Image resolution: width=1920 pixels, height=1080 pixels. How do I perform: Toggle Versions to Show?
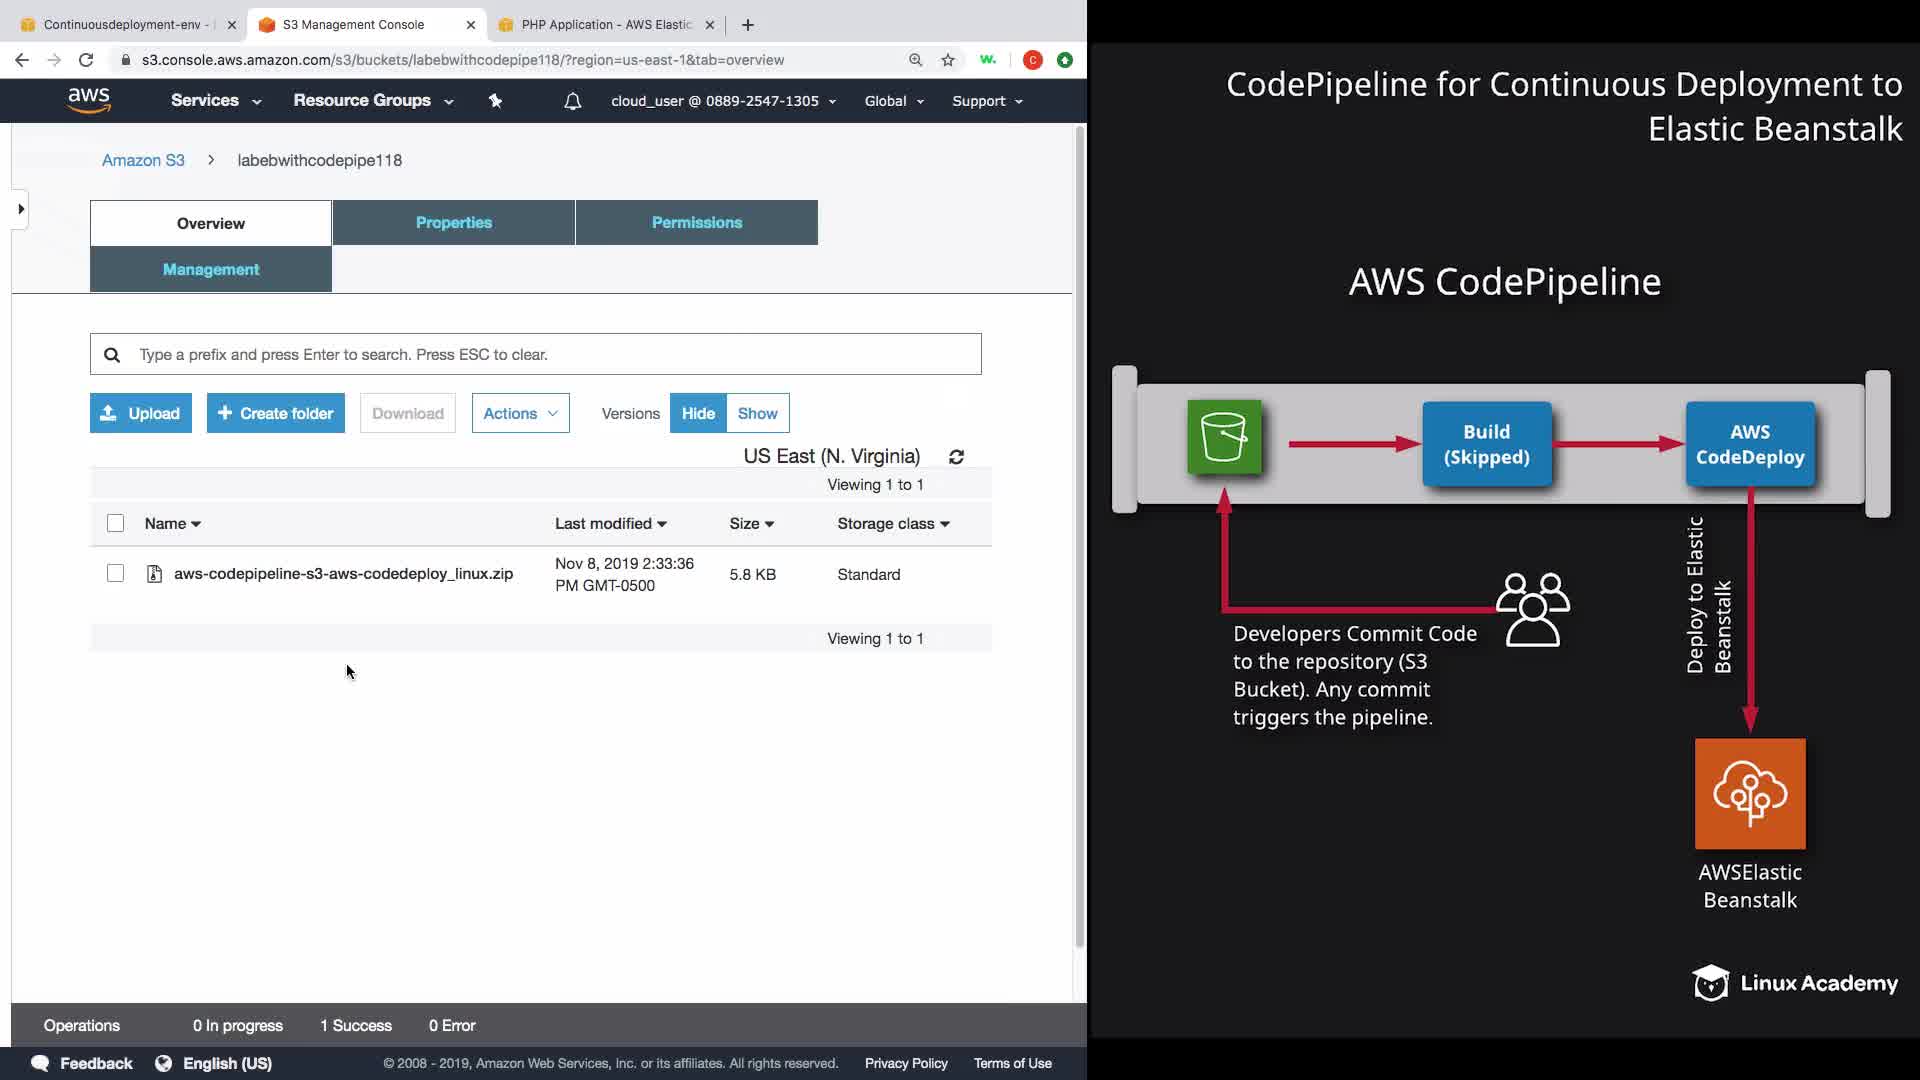tap(757, 413)
